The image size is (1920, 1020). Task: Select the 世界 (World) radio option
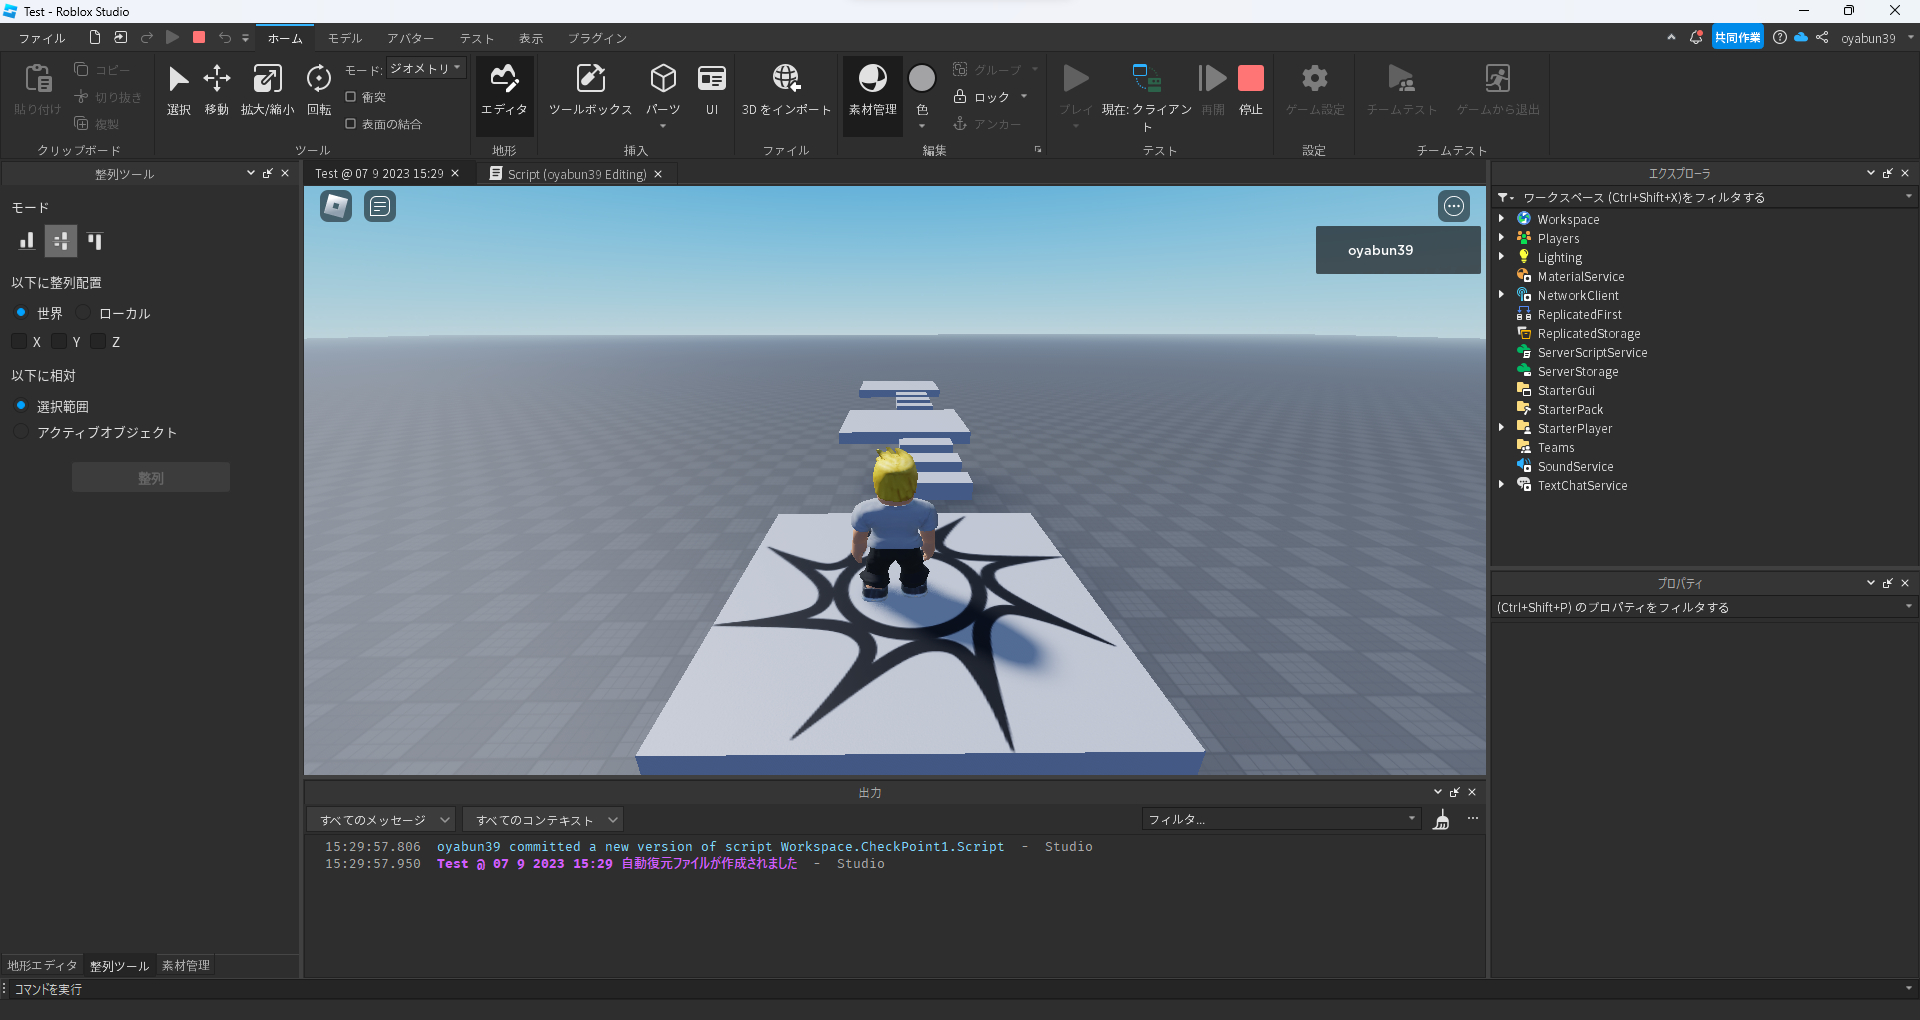21,313
